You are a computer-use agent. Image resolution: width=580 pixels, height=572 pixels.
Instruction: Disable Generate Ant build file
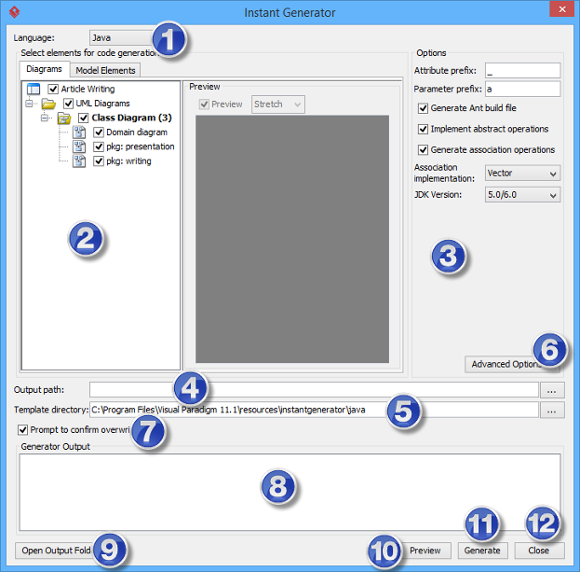[423, 108]
